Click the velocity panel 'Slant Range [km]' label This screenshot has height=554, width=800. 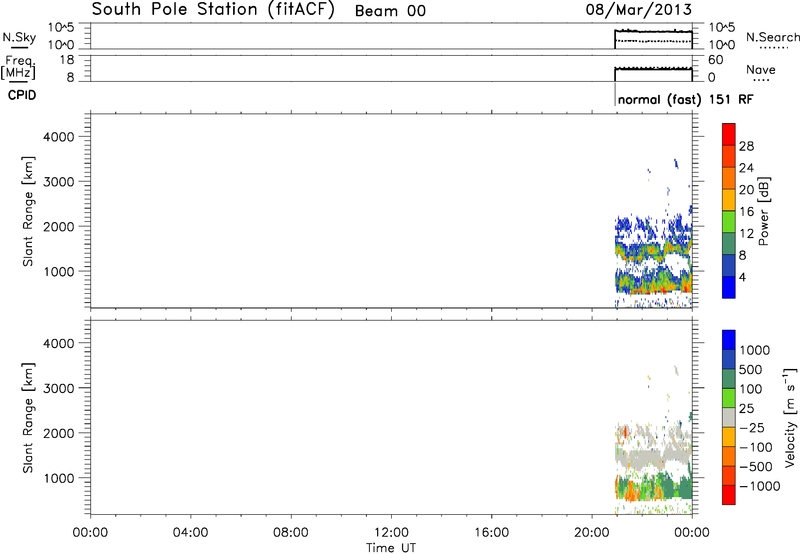[x=28, y=418]
